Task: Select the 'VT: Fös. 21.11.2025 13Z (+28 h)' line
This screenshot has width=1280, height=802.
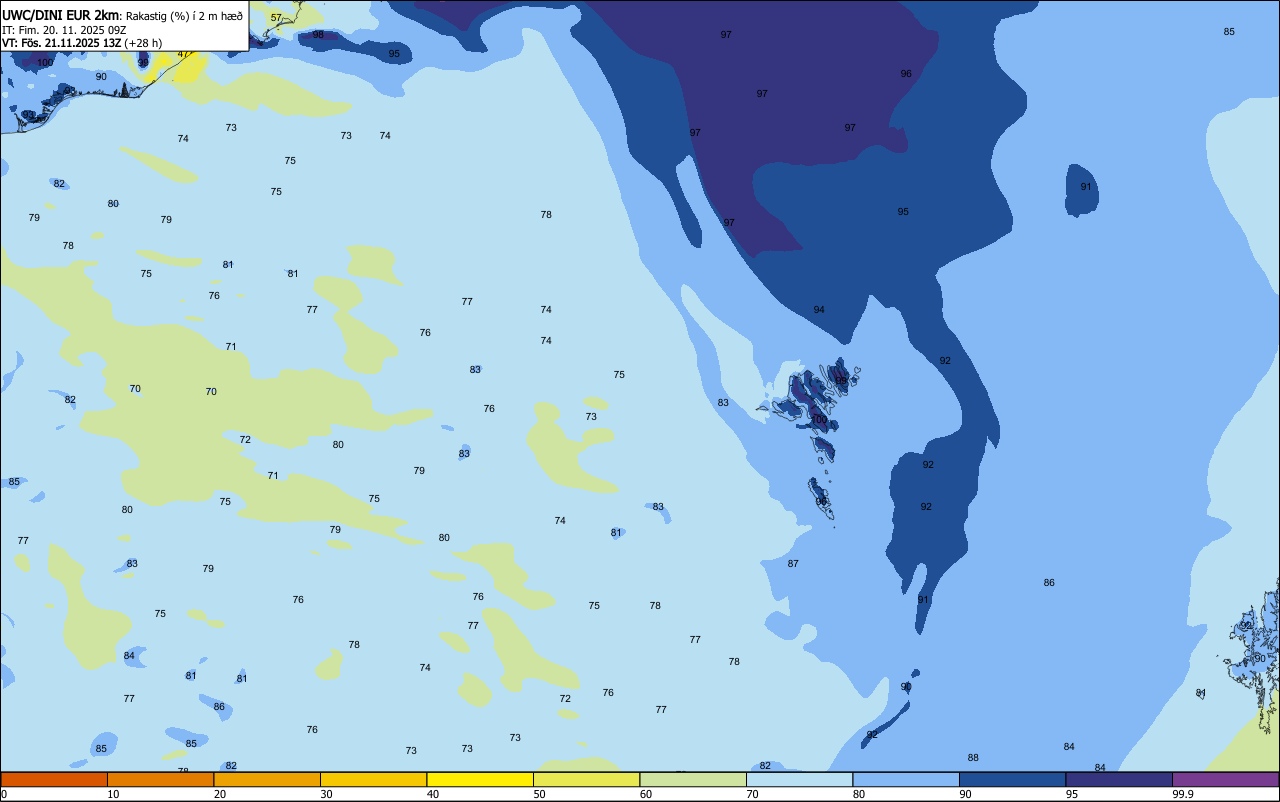Action: pos(82,43)
